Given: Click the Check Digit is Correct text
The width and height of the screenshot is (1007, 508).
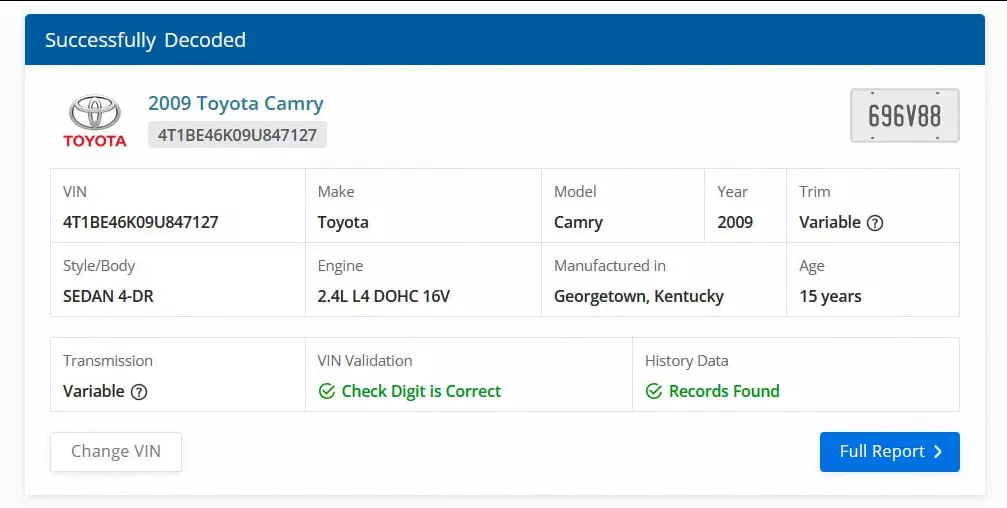Looking at the screenshot, I should (421, 391).
